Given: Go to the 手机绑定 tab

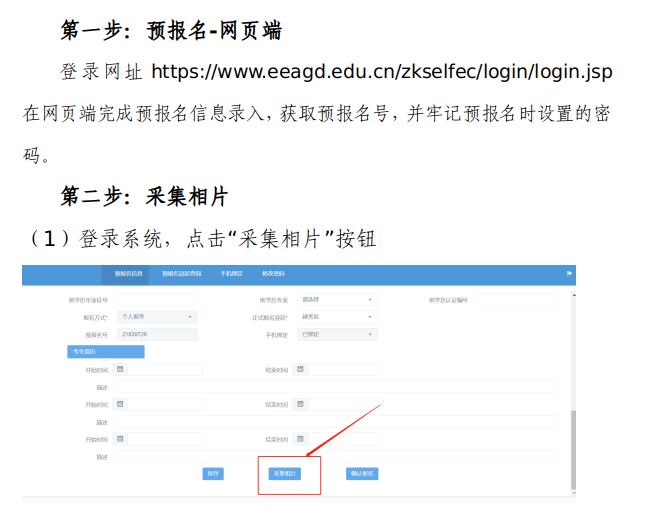Looking at the screenshot, I should pos(231,273).
